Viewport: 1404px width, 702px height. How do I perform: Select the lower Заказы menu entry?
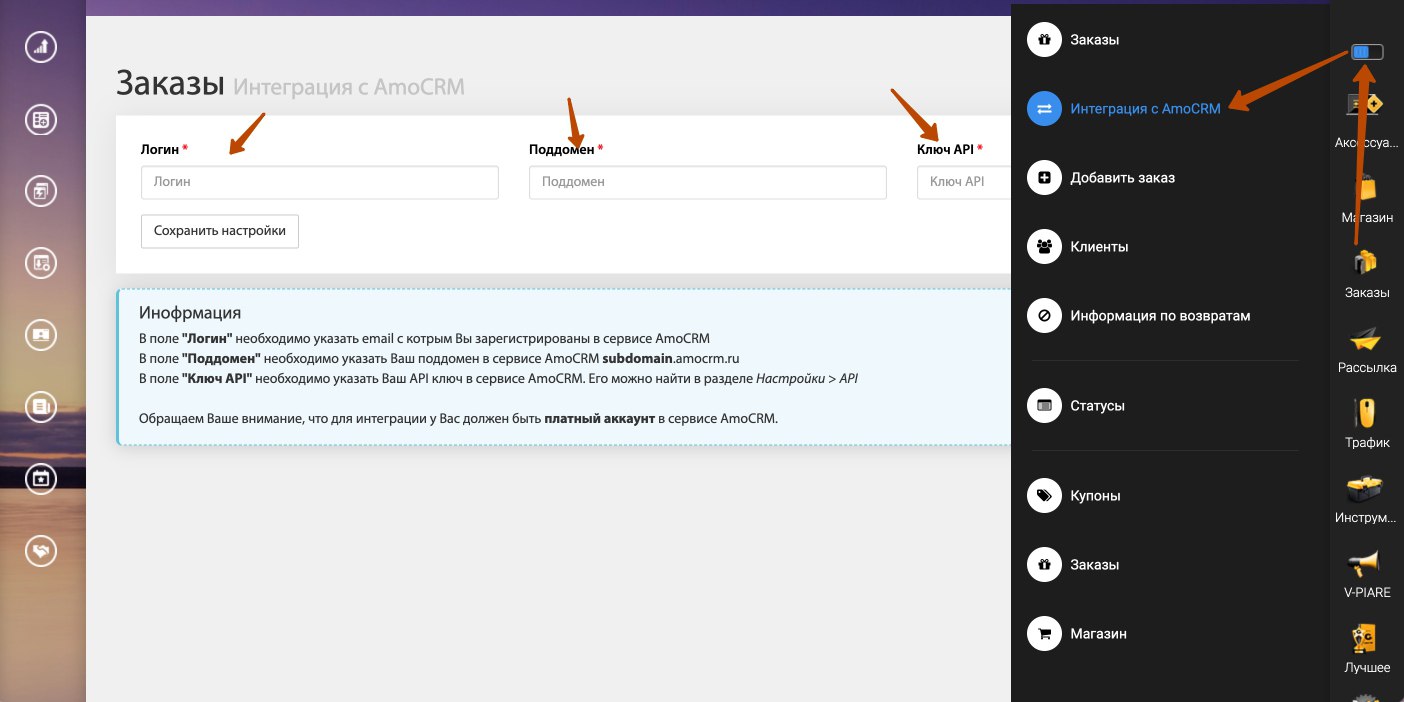pos(1094,564)
